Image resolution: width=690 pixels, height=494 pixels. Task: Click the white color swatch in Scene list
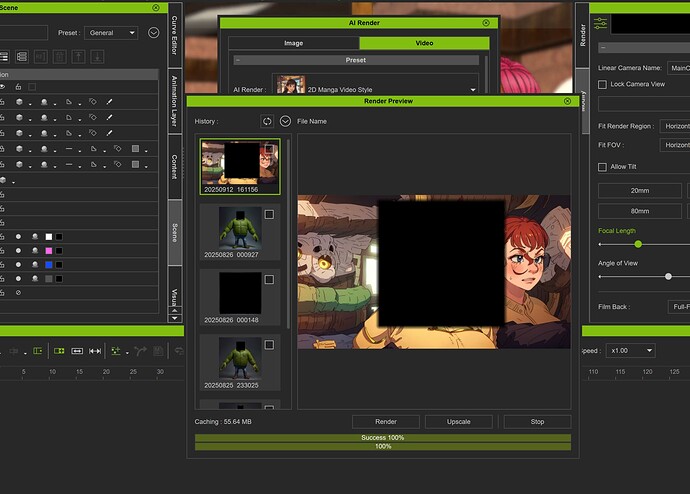(49, 237)
